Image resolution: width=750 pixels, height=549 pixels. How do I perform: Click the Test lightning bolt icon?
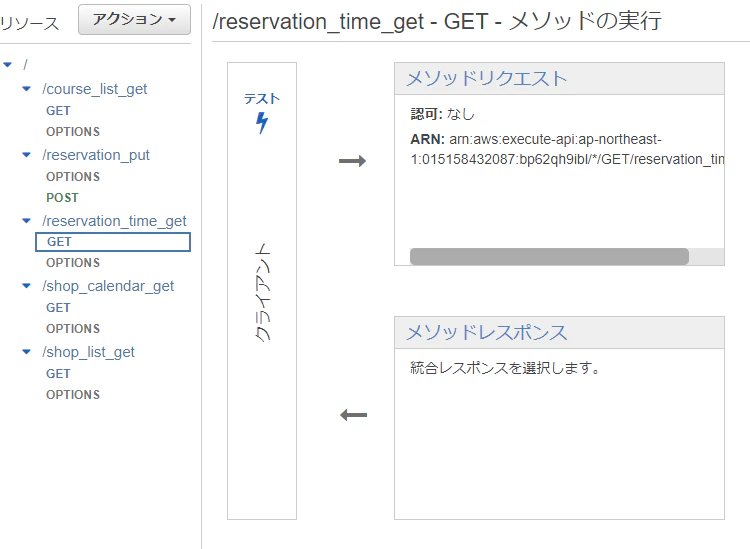pos(262,123)
